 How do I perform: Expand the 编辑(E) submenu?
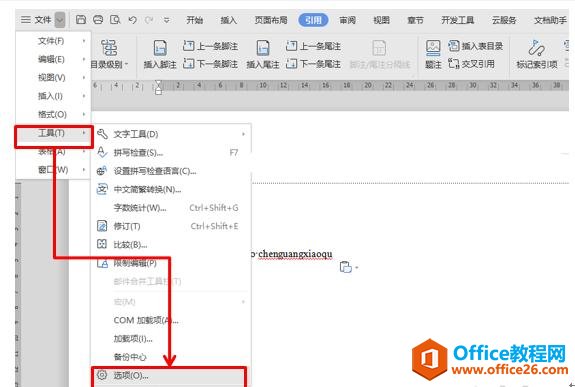[x=53, y=59]
